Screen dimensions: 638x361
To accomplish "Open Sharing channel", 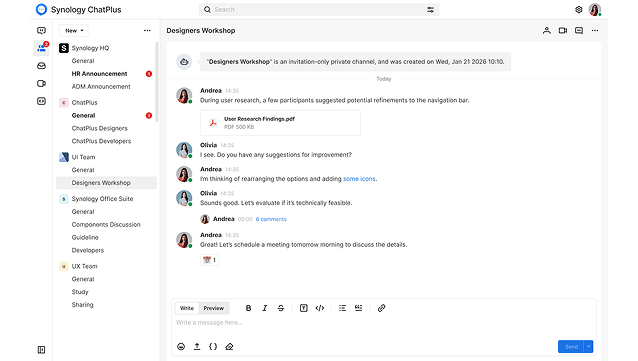I will (x=82, y=305).
